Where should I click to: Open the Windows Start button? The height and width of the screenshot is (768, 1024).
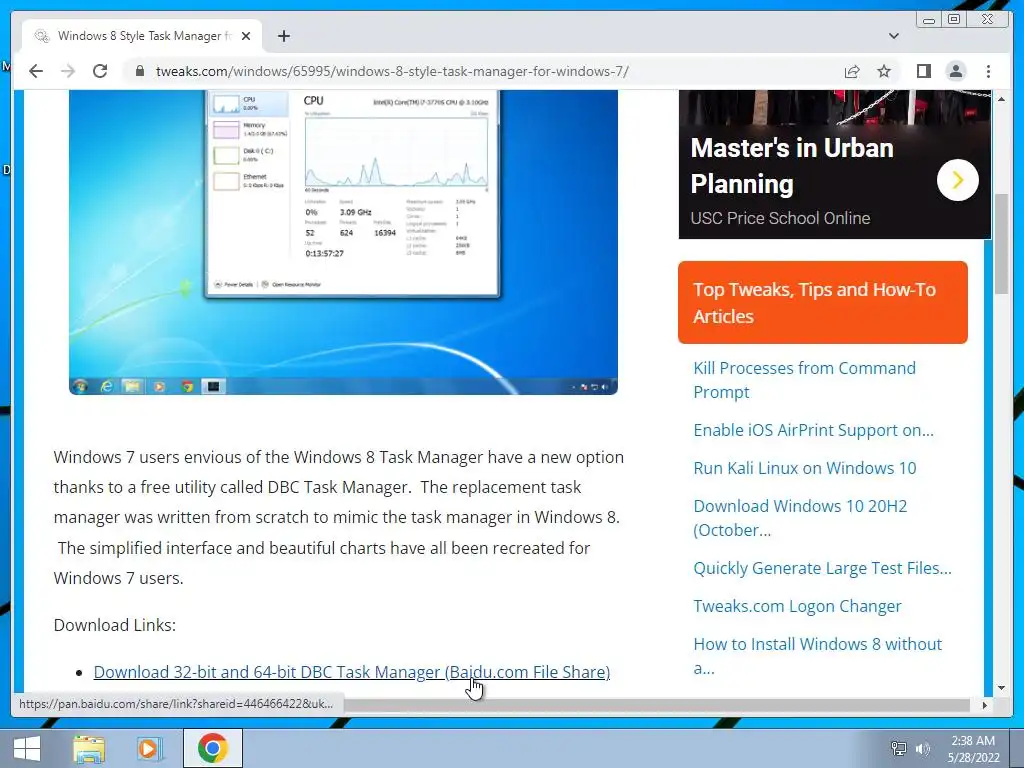click(27, 748)
